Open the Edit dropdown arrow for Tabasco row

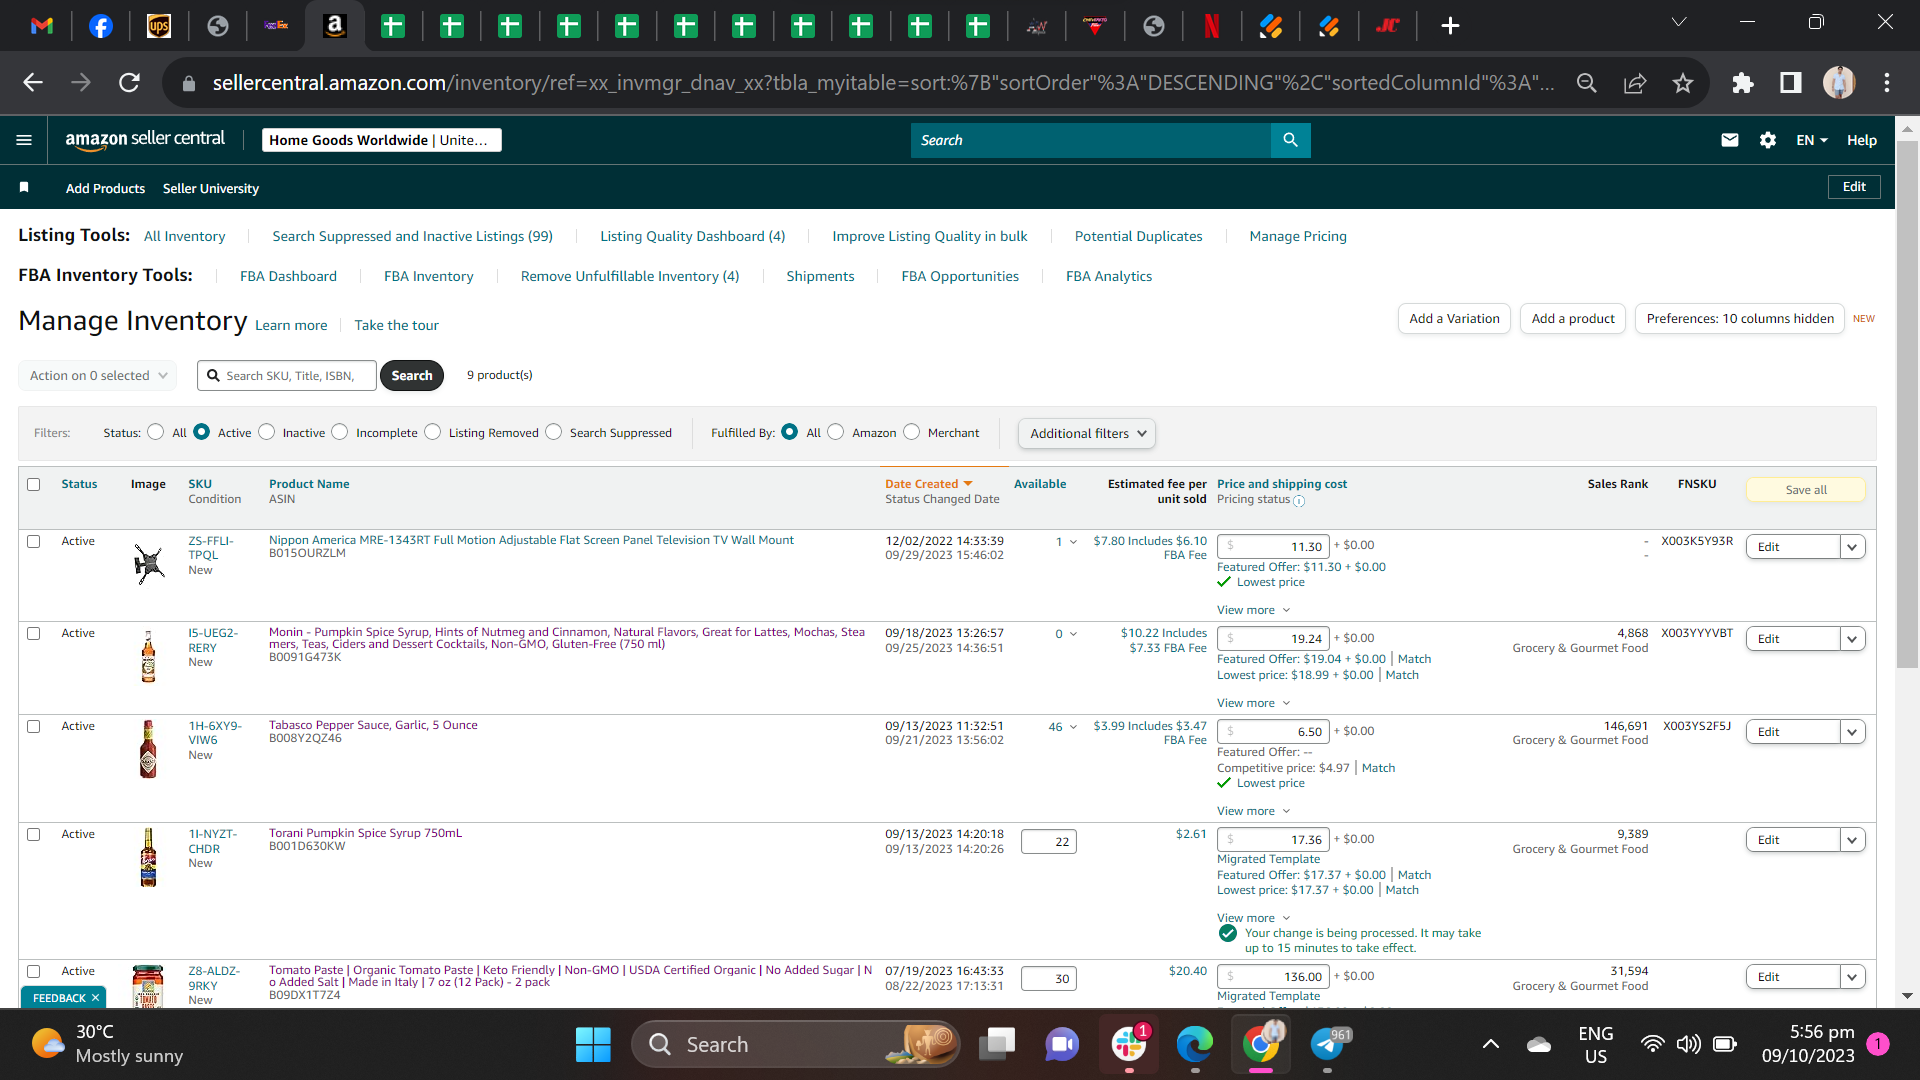point(1852,732)
